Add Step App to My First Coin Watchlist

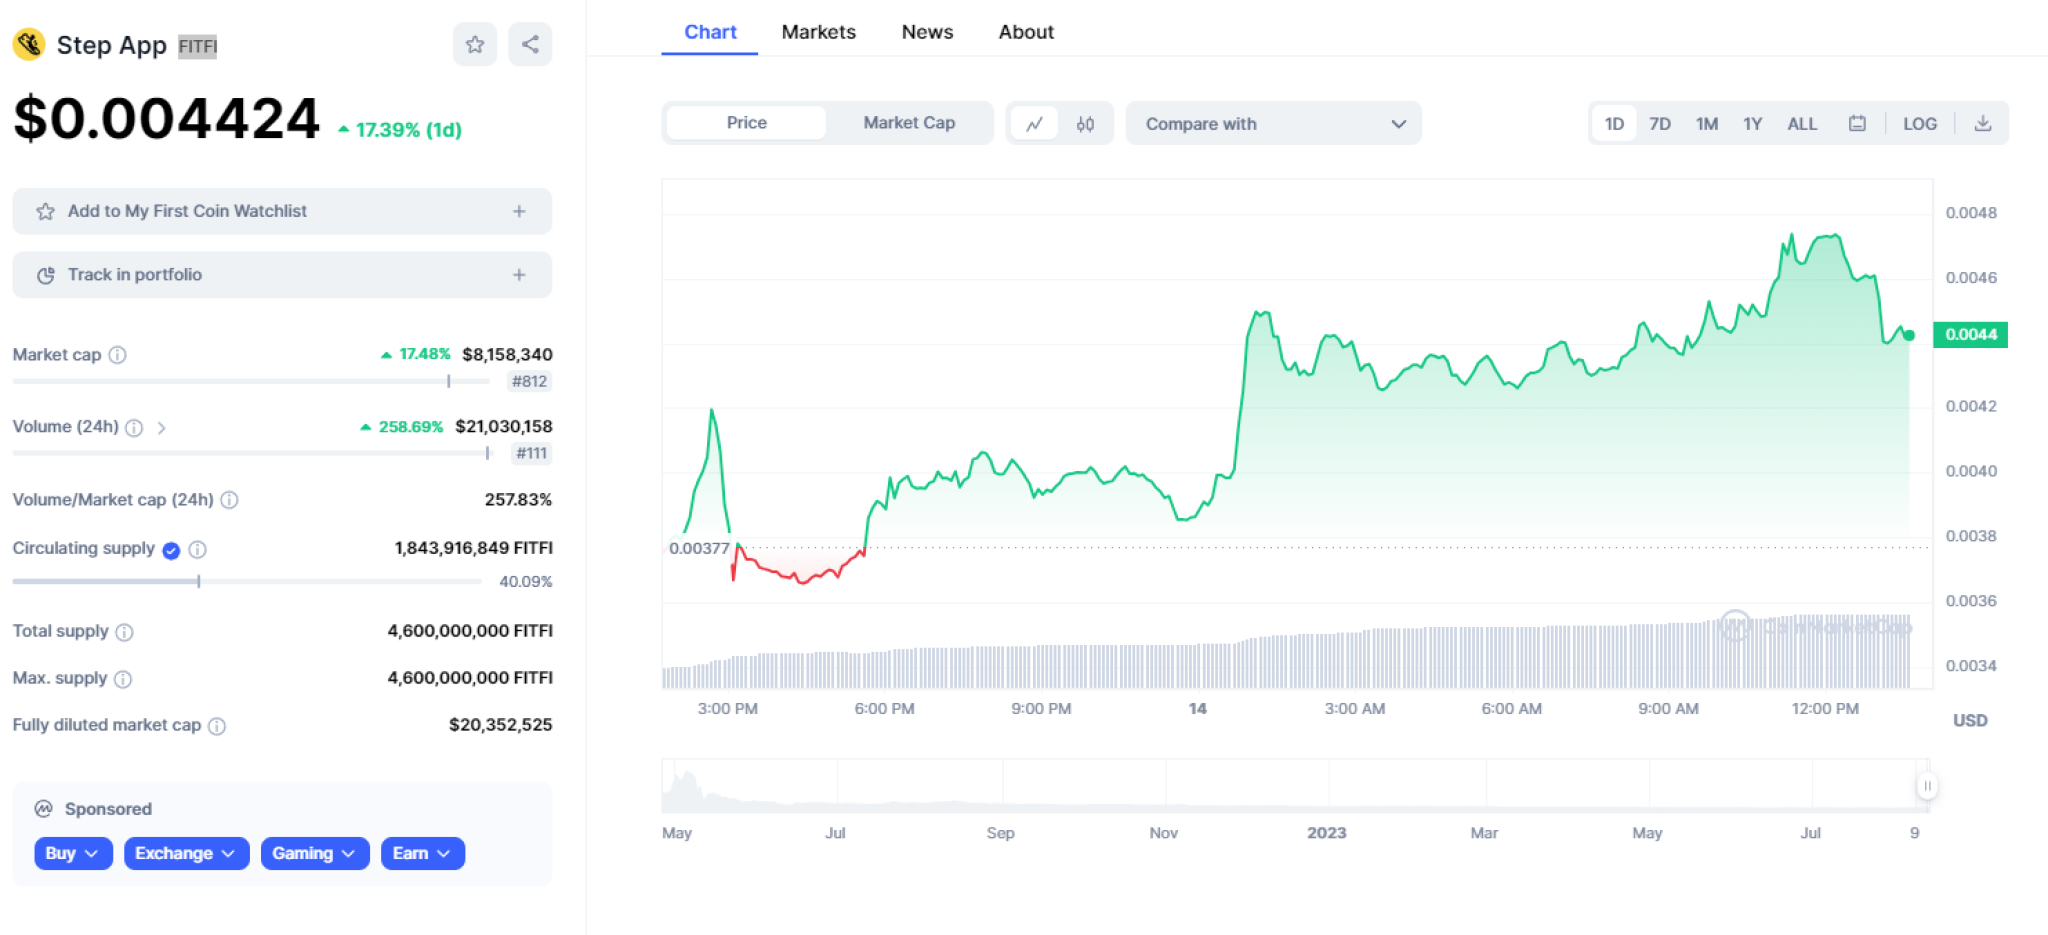point(281,211)
